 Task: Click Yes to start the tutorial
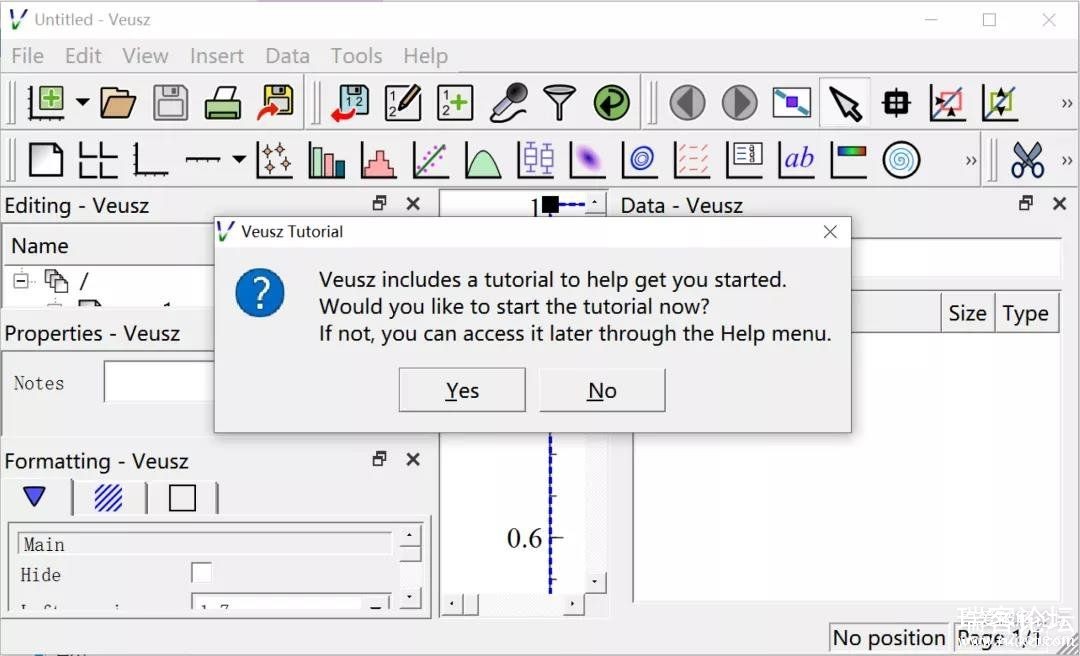462,390
